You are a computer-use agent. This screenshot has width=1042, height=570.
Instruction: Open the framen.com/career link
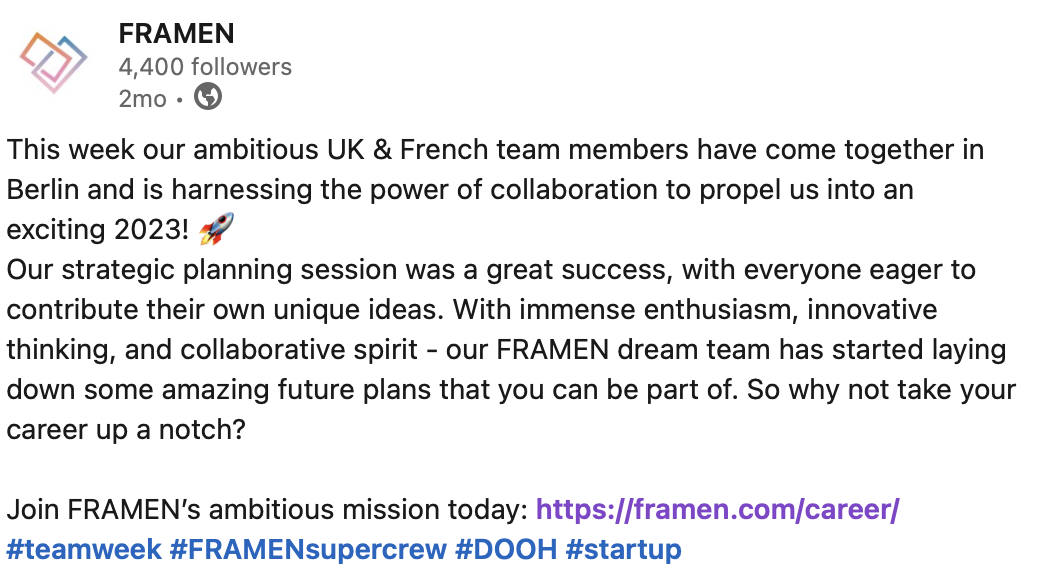tap(718, 510)
